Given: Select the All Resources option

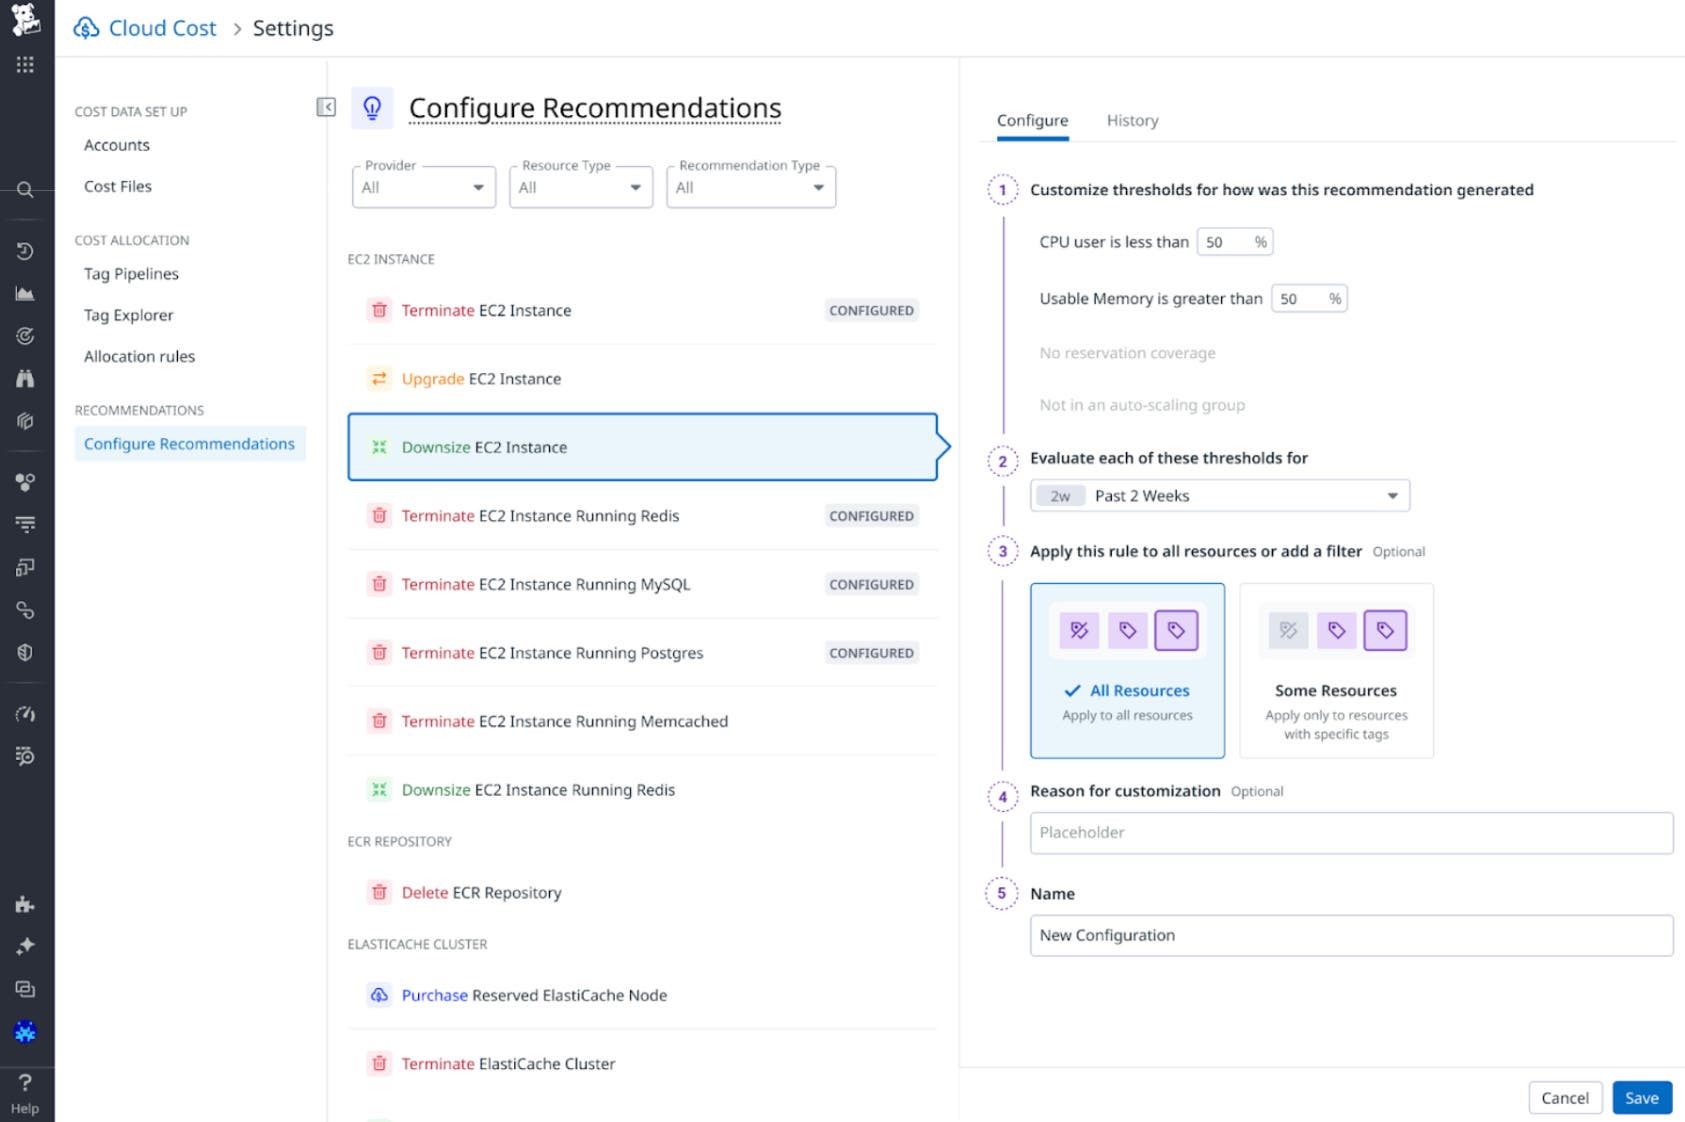Looking at the screenshot, I should 1127,670.
